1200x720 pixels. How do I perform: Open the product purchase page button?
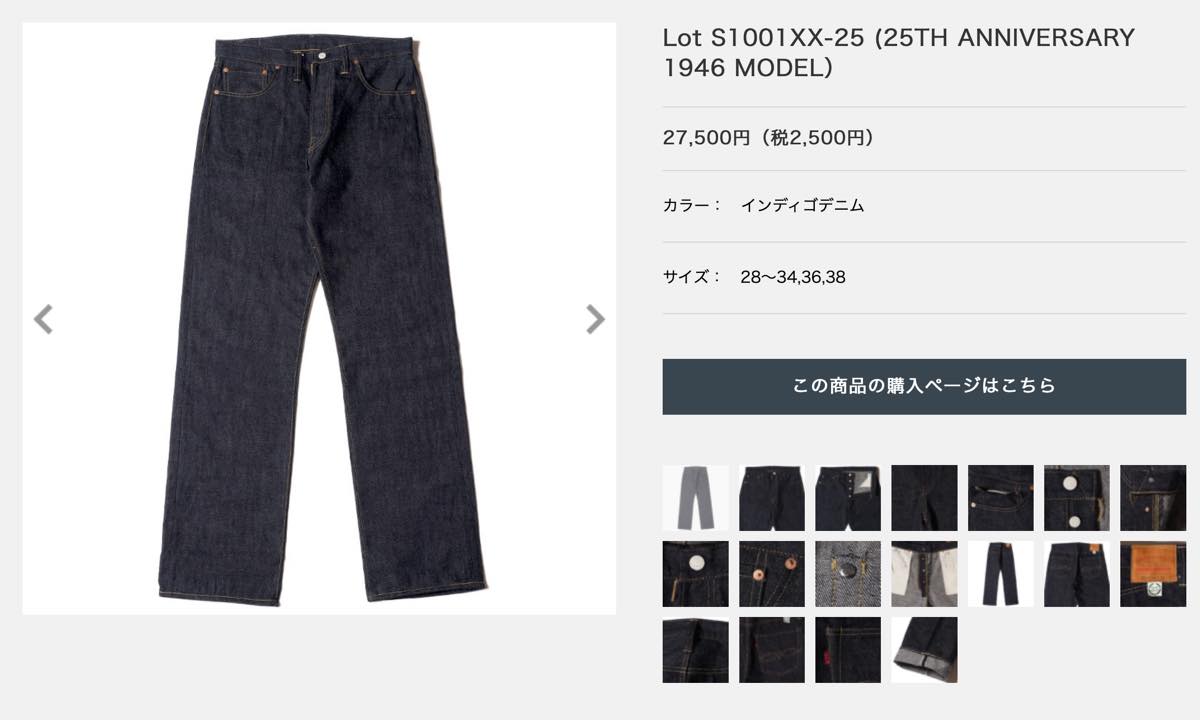(x=924, y=386)
